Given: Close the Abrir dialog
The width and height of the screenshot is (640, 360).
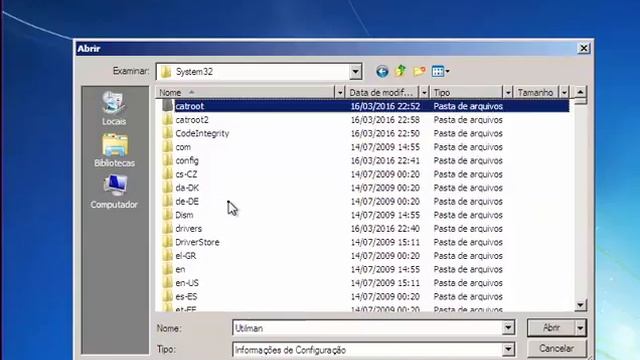Looking at the screenshot, I should (x=584, y=48).
